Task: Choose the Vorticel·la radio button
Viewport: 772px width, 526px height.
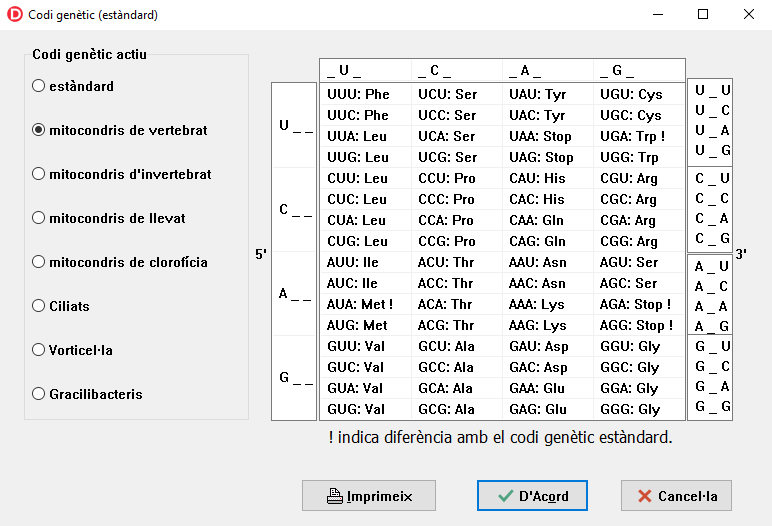Action: 39,350
